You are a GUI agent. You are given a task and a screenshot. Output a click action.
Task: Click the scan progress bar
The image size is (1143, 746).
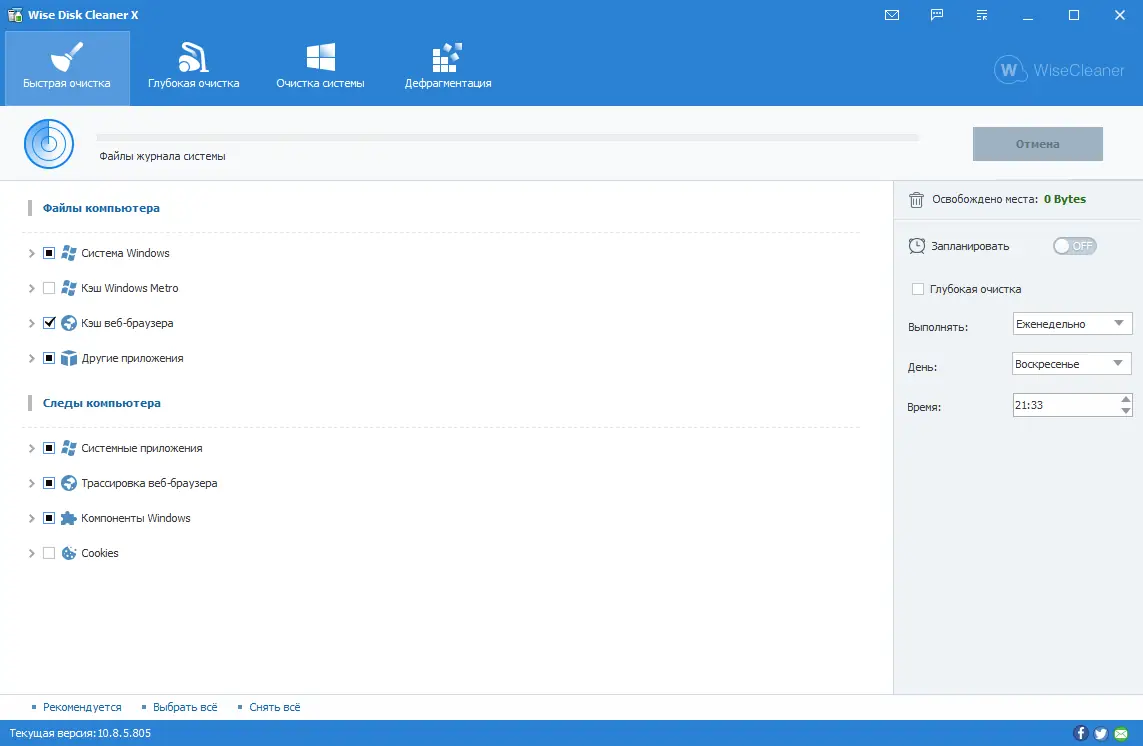point(507,137)
